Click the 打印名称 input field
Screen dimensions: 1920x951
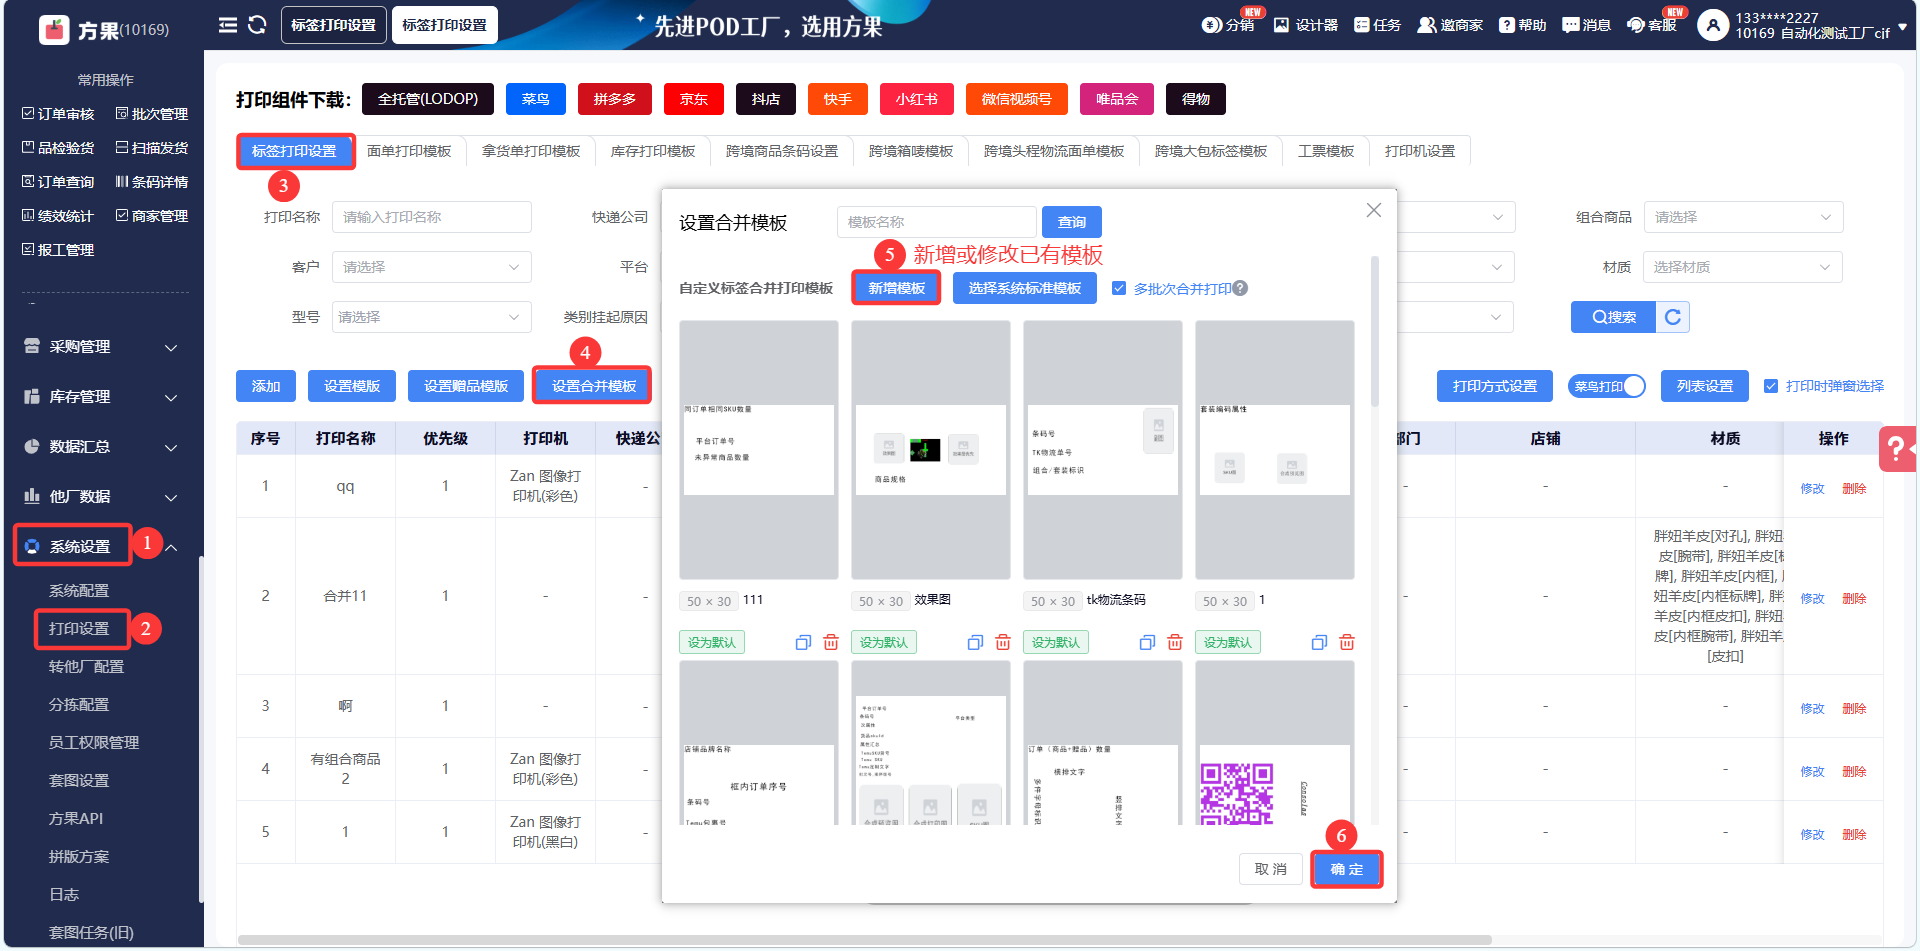click(x=431, y=217)
